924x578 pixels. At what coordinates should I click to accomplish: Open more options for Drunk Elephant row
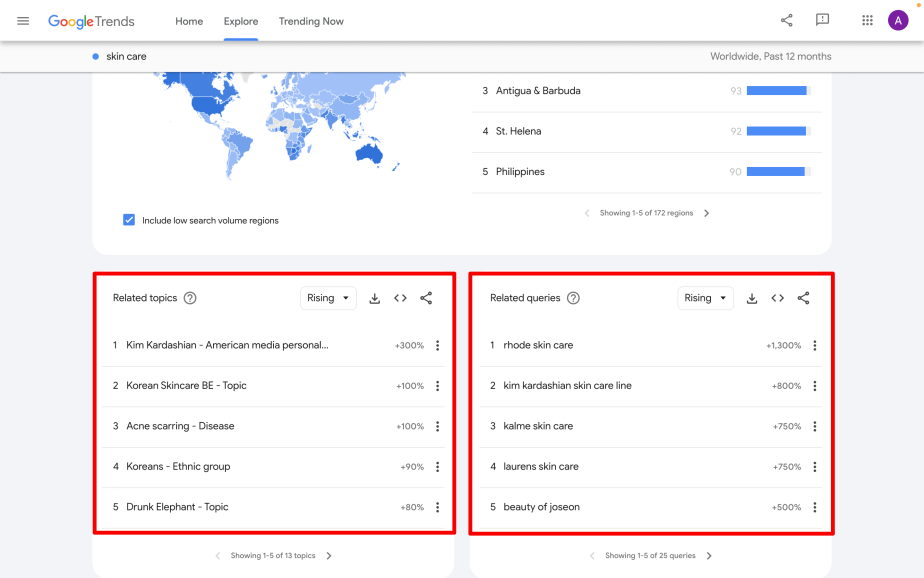(437, 507)
